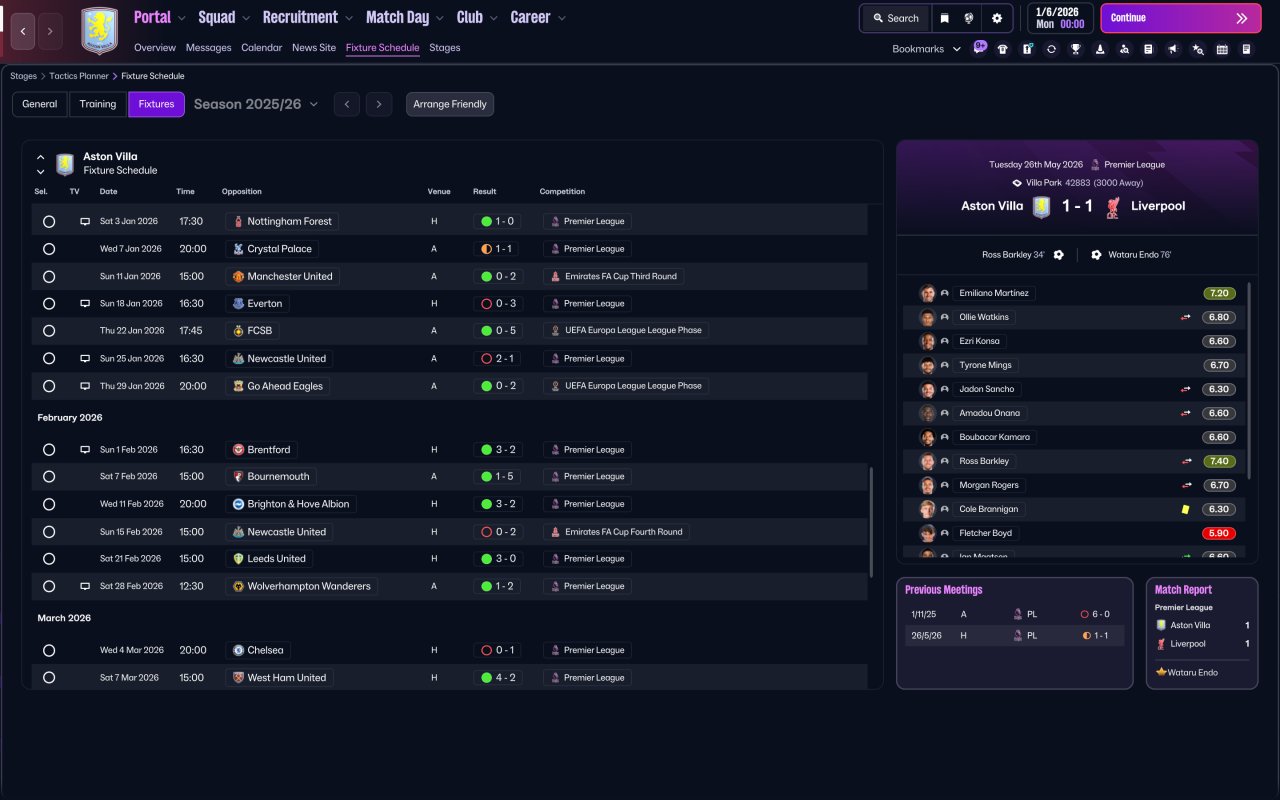
Task: Select the Chelsea fixture radio button
Action: 49,650
